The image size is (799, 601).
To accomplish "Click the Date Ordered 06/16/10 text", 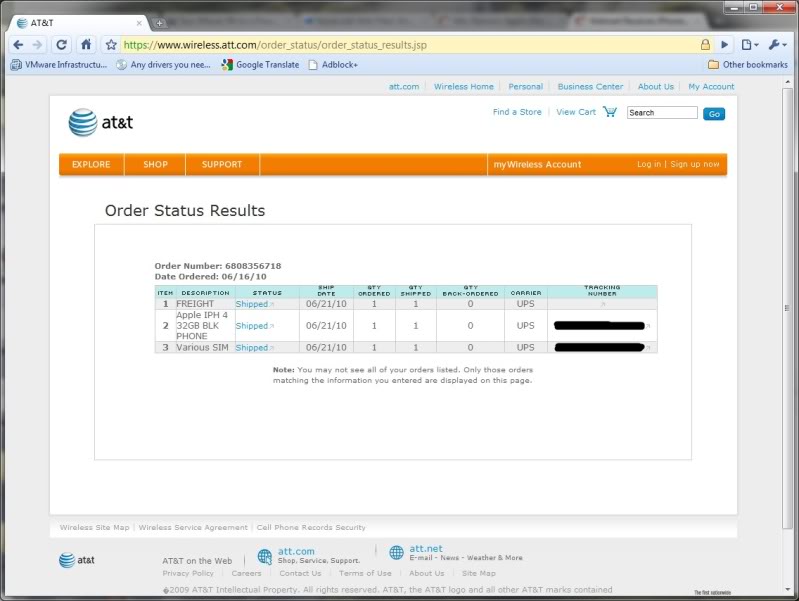I will pos(210,277).
